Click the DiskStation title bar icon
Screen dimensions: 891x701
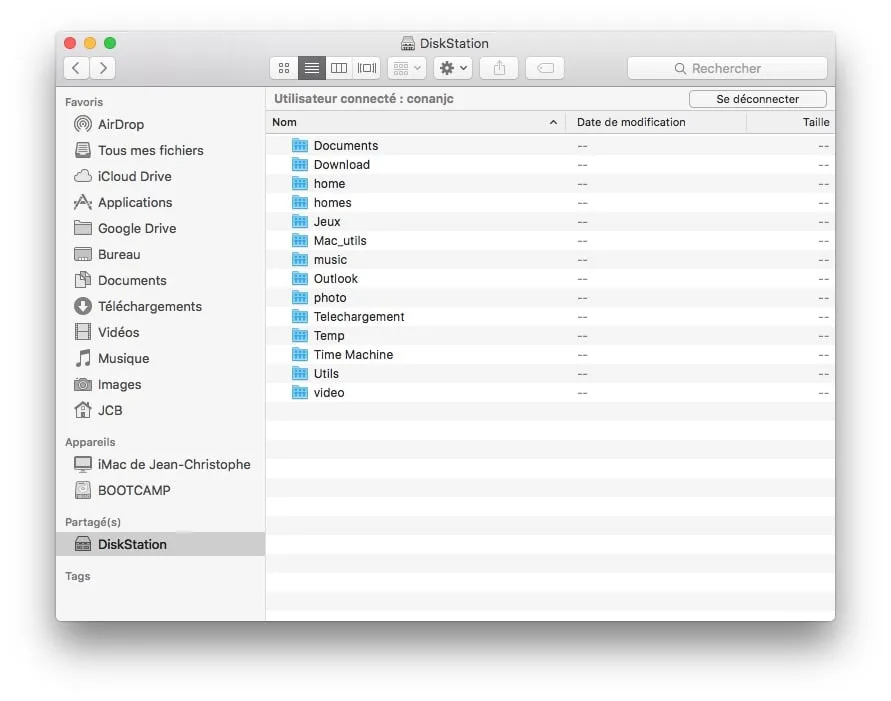(x=407, y=43)
